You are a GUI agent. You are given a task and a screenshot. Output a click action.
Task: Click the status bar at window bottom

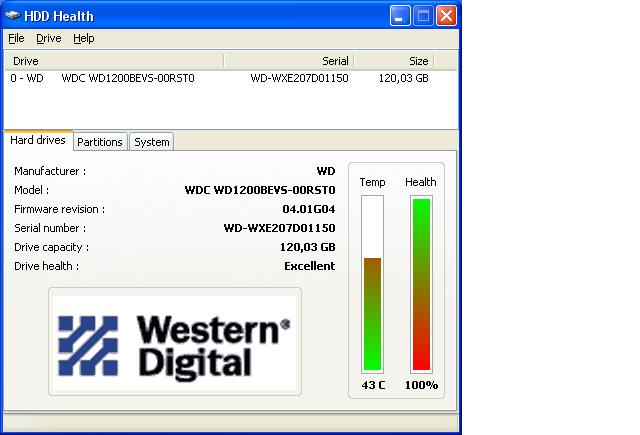pos(231,422)
